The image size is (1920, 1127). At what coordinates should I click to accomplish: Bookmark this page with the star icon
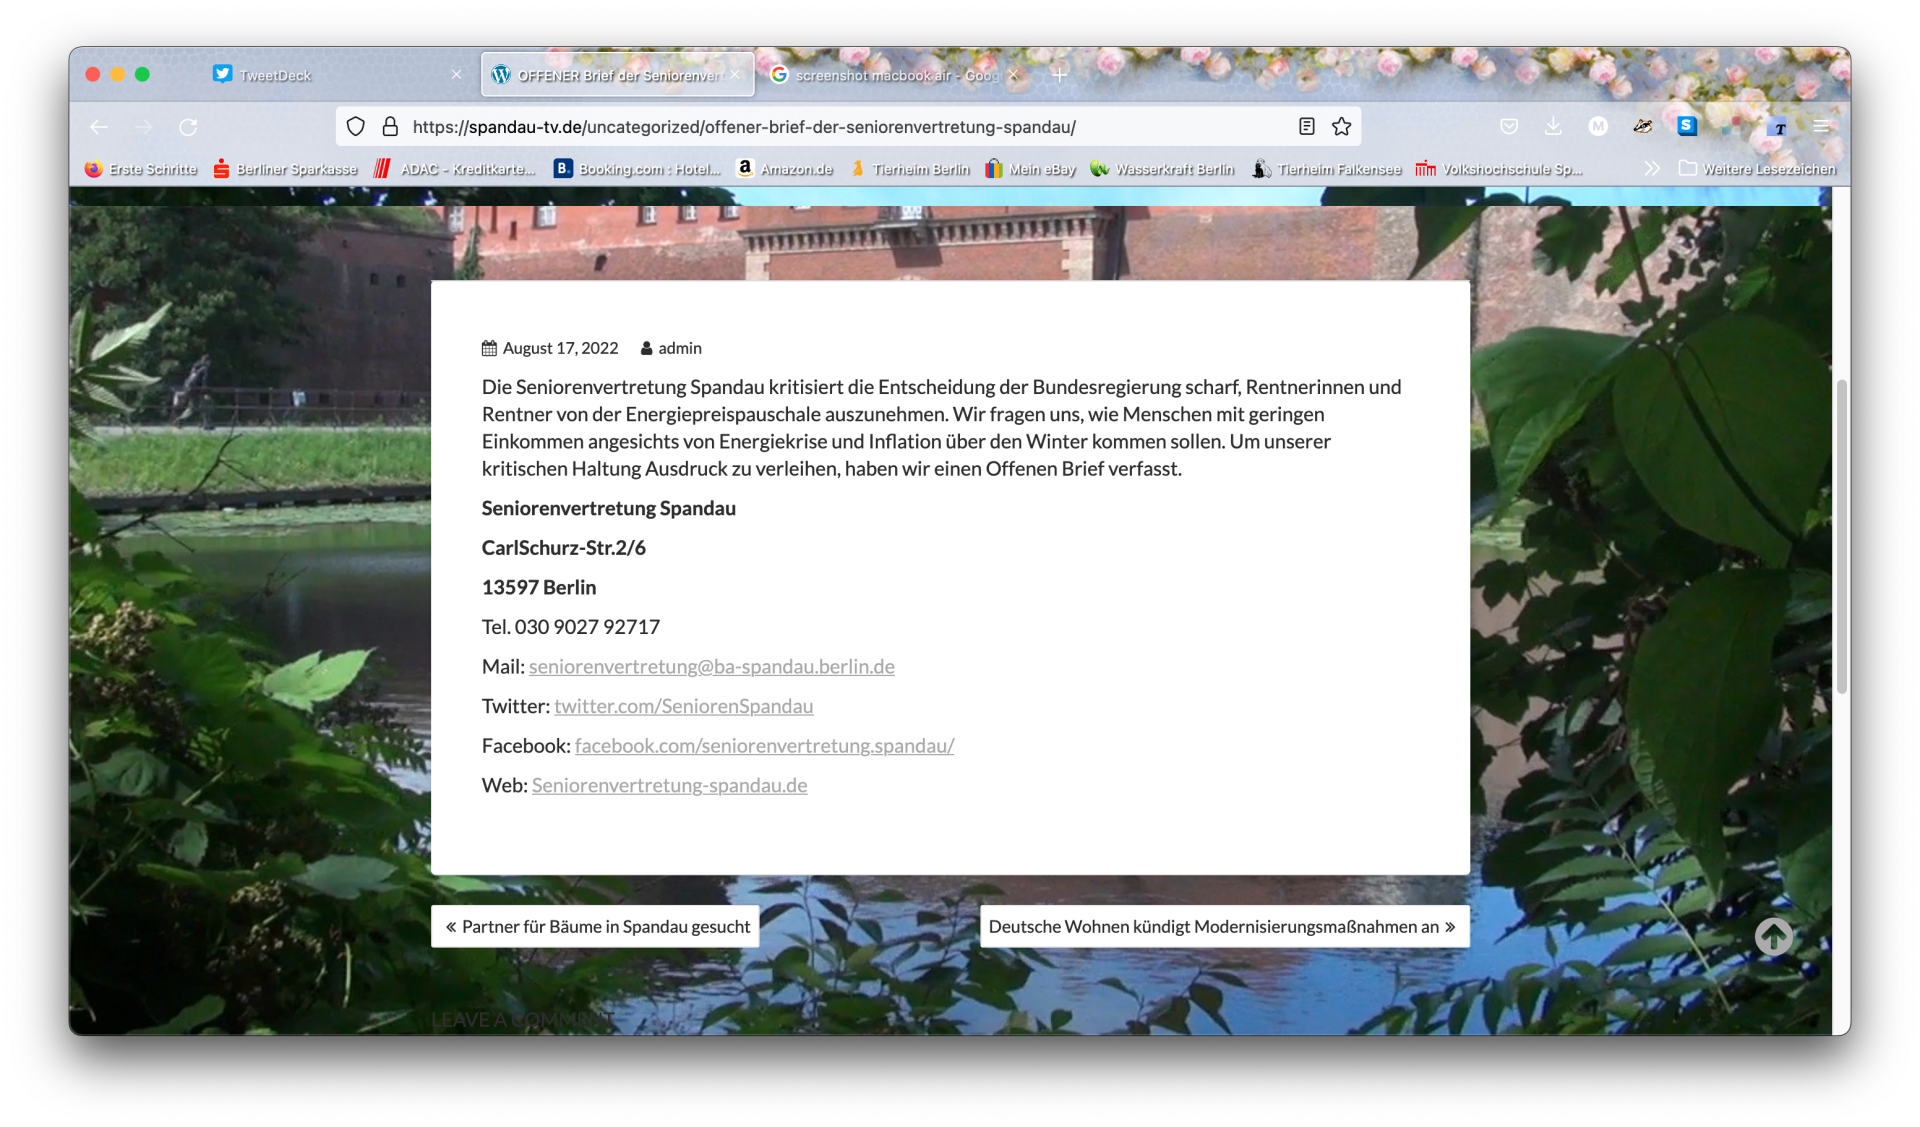1341,127
